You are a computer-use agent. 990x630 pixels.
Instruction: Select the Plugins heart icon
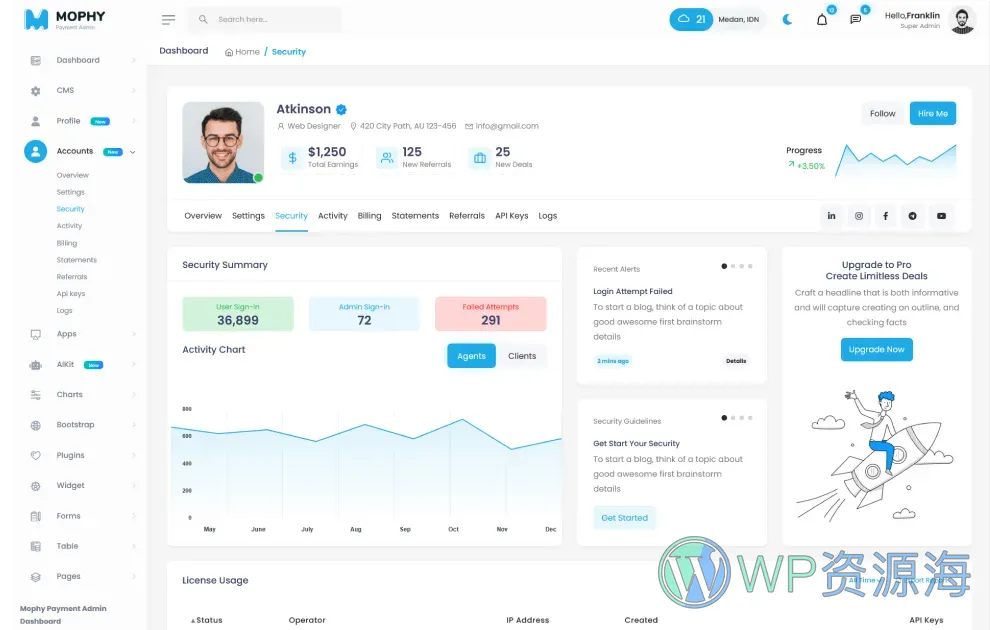(x=36, y=455)
